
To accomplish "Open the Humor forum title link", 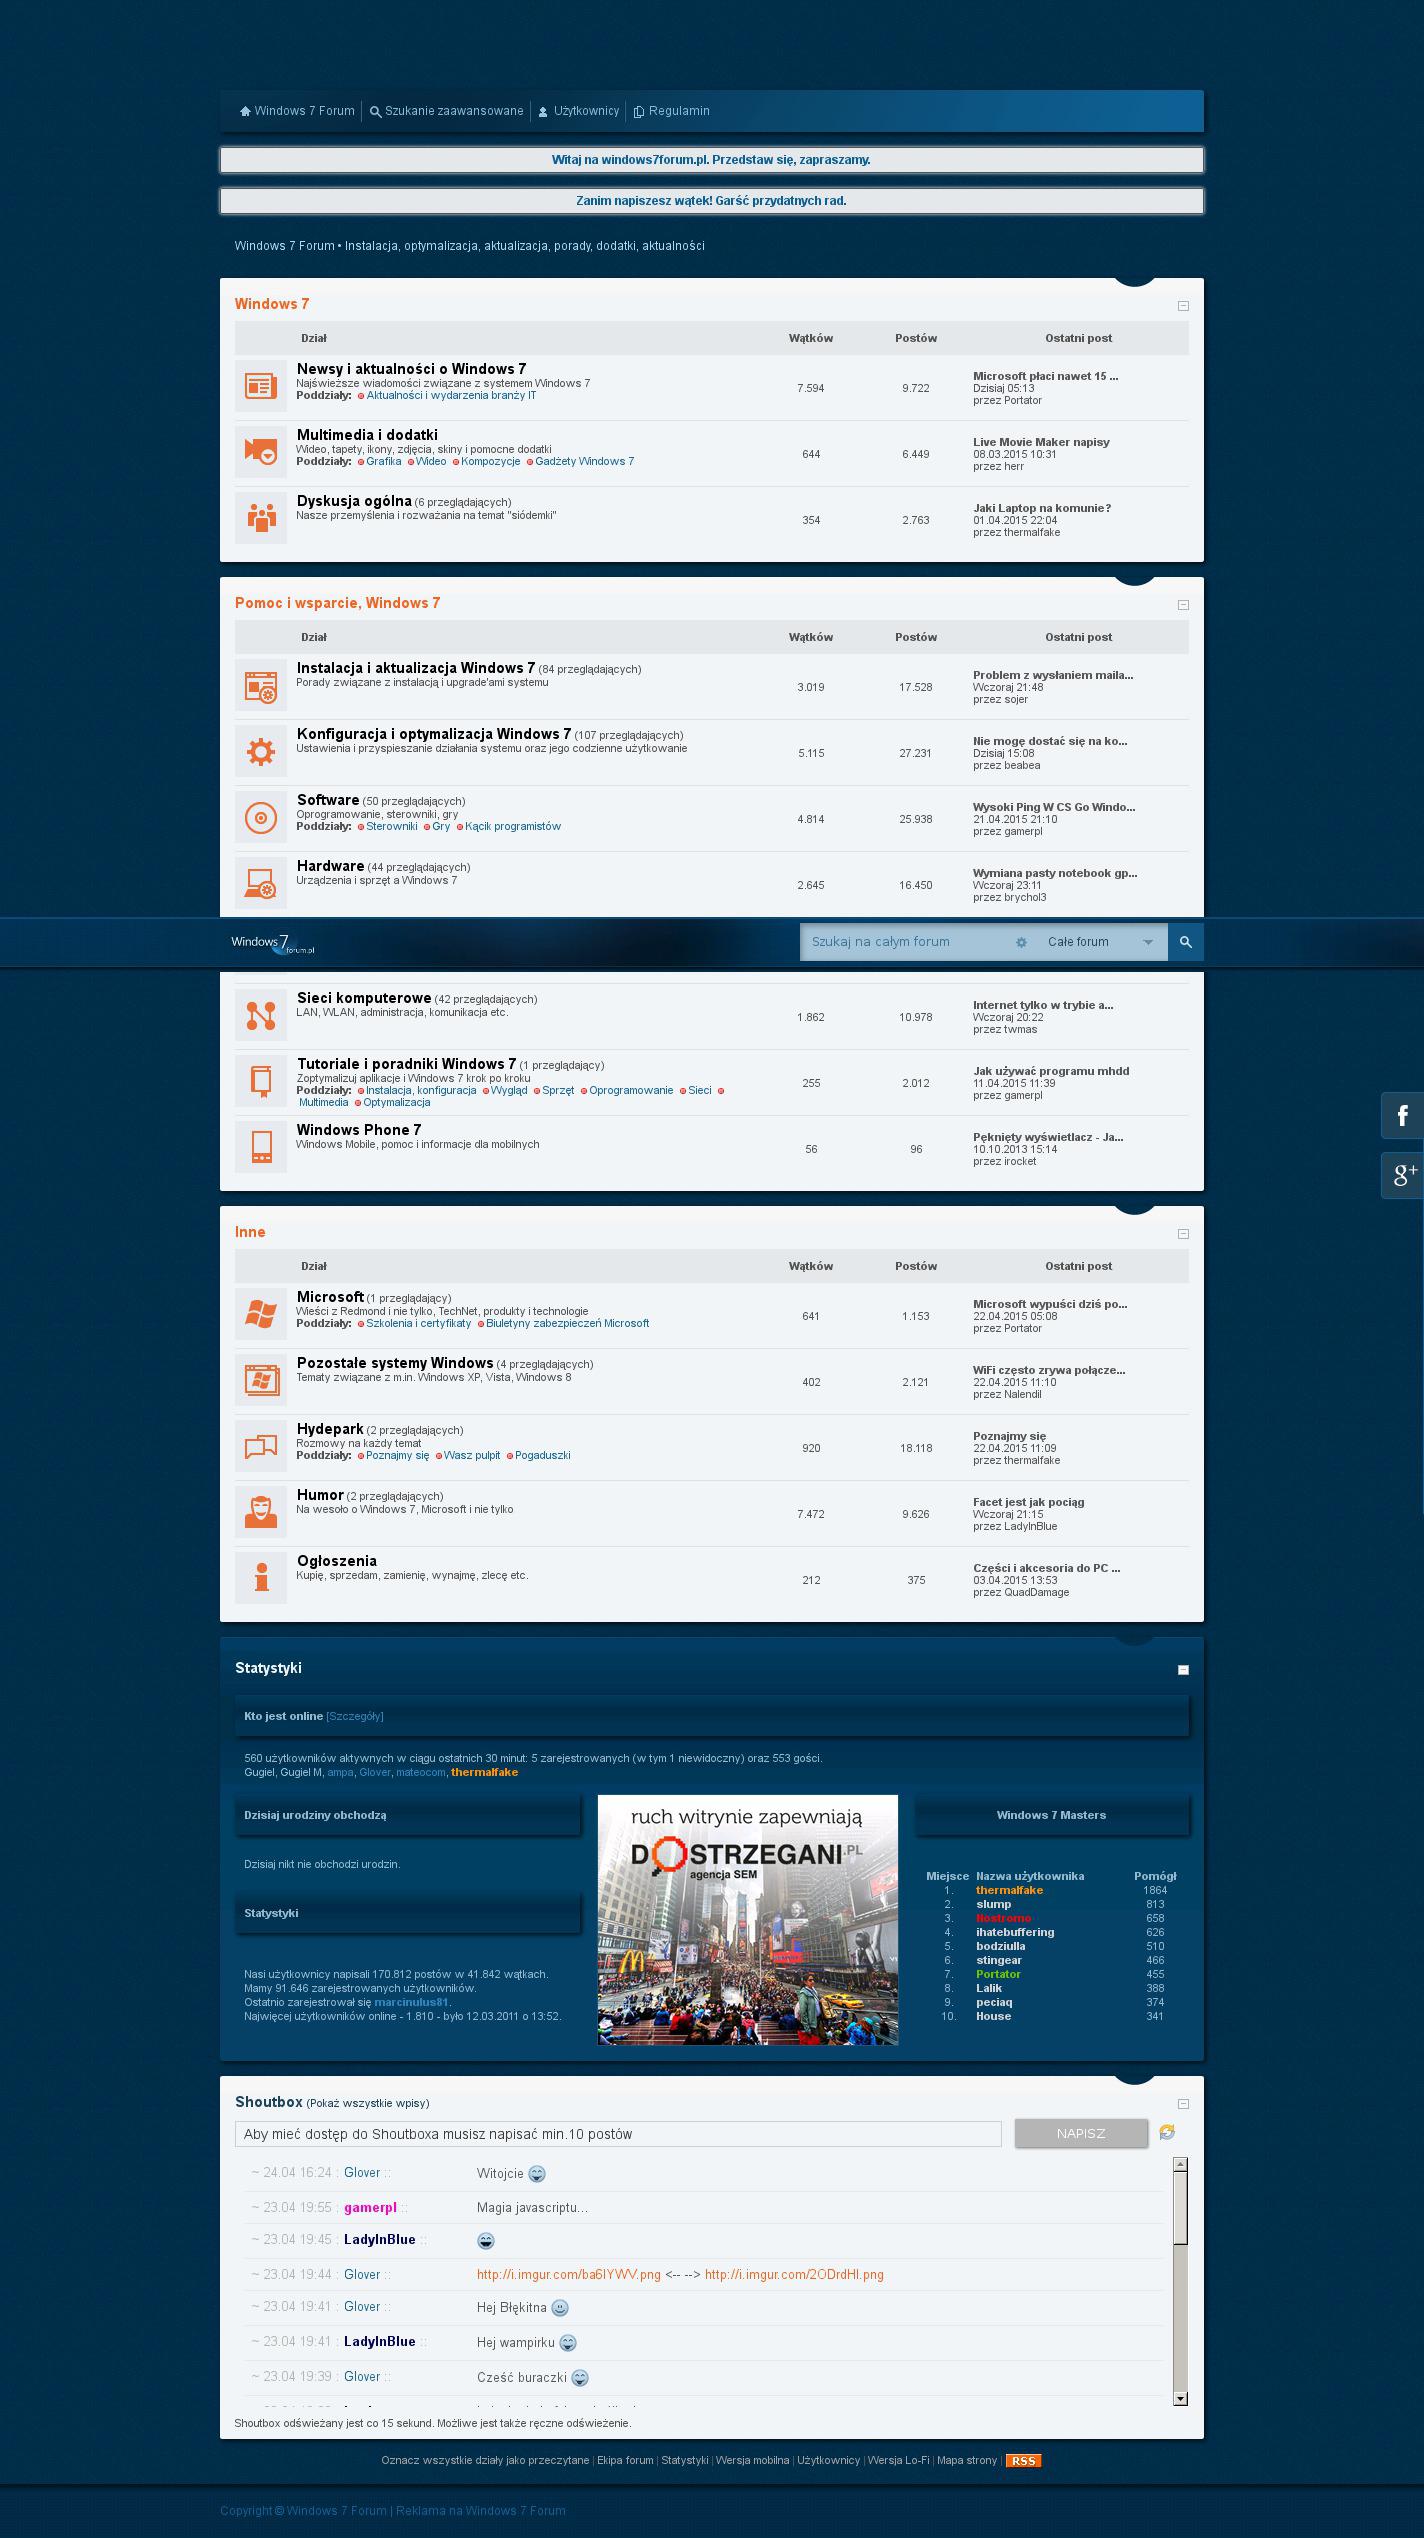I will (320, 1495).
